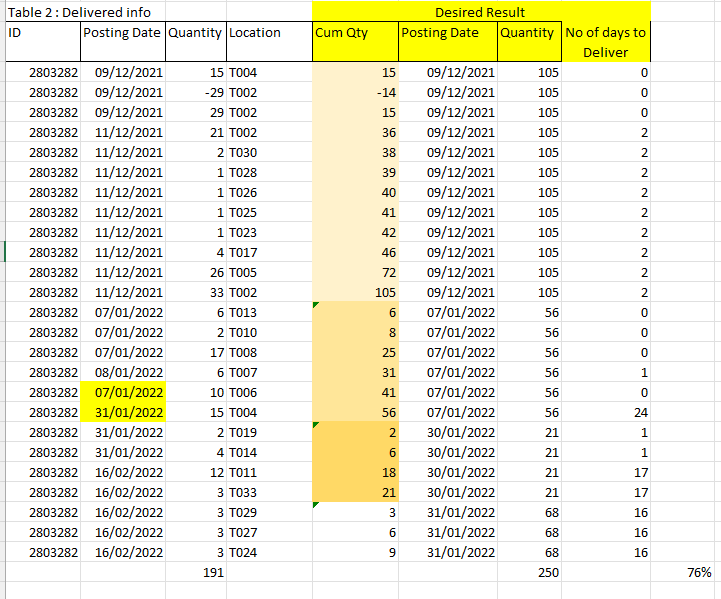Click the 'Cum Qty' yellow header cell
This screenshot has width=721, height=599.
pyautogui.click(x=355, y=41)
